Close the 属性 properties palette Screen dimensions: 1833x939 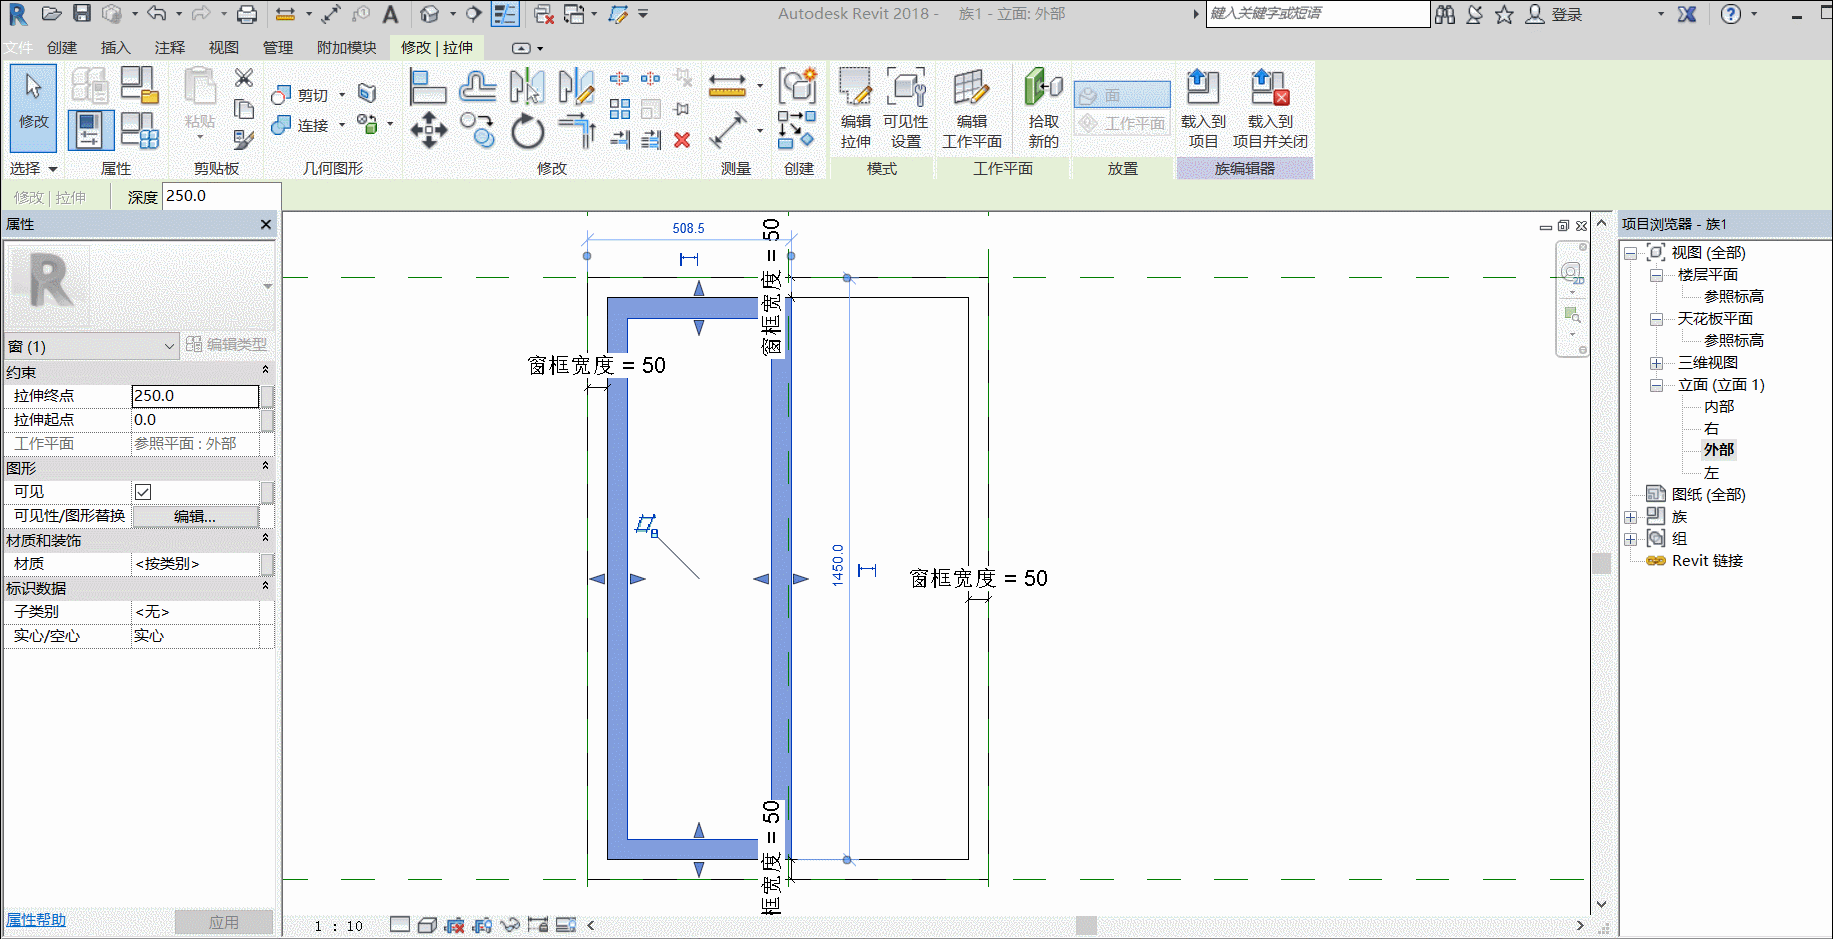coord(265,224)
